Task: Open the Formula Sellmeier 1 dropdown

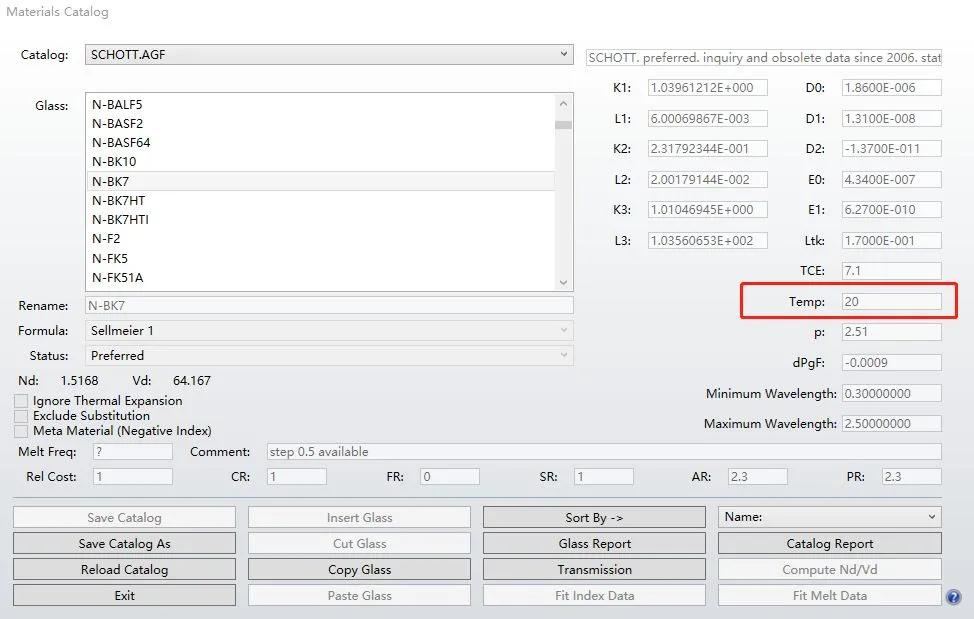Action: [x=329, y=331]
